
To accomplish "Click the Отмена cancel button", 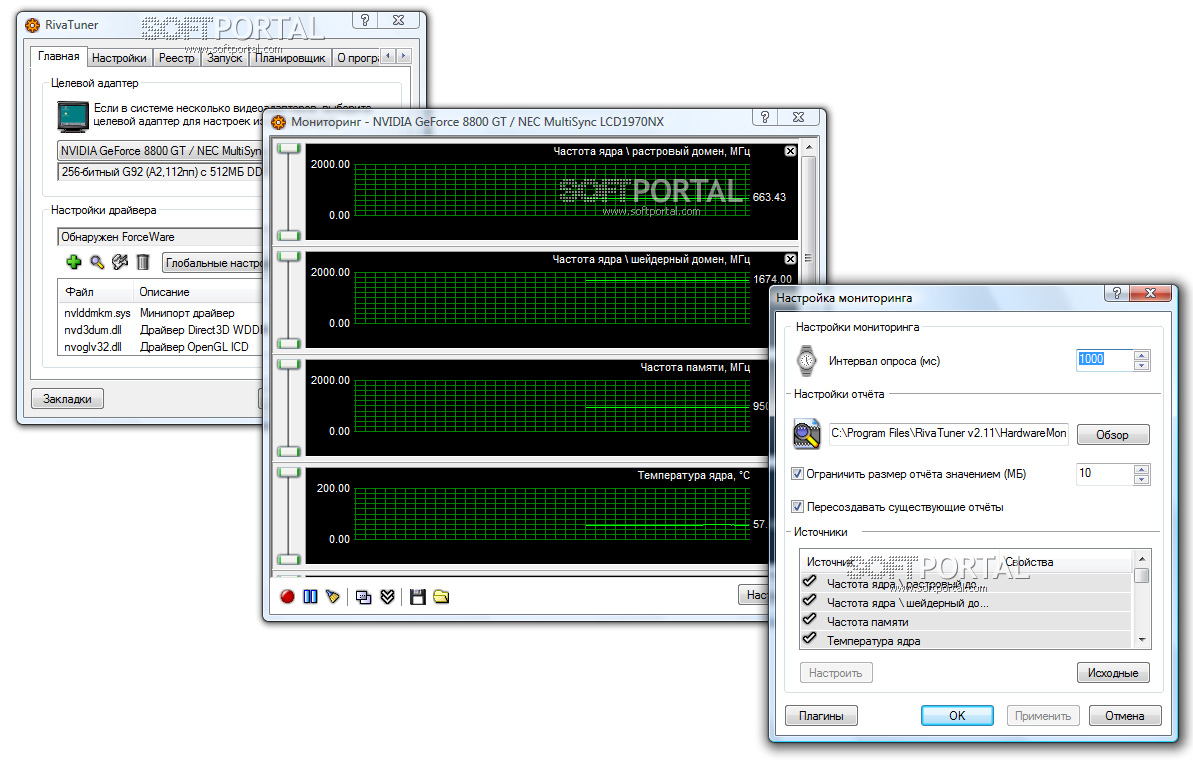I will pyautogui.click(x=1125, y=716).
